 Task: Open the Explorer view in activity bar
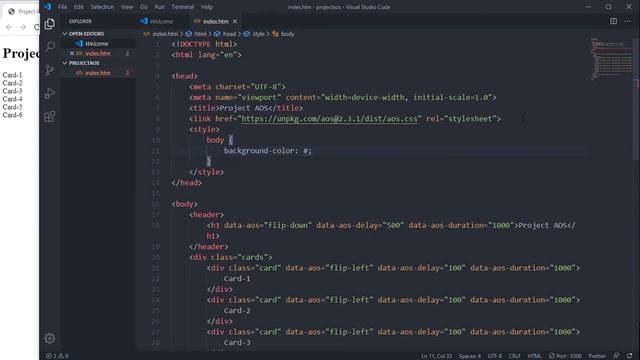pos(50,24)
